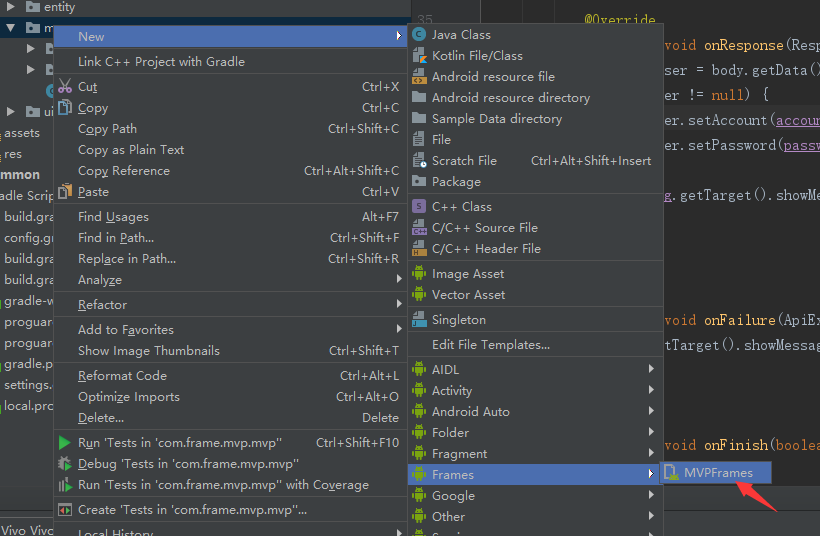Open the Analyze submenu
The height and width of the screenshot is (536, 820).
230,280
